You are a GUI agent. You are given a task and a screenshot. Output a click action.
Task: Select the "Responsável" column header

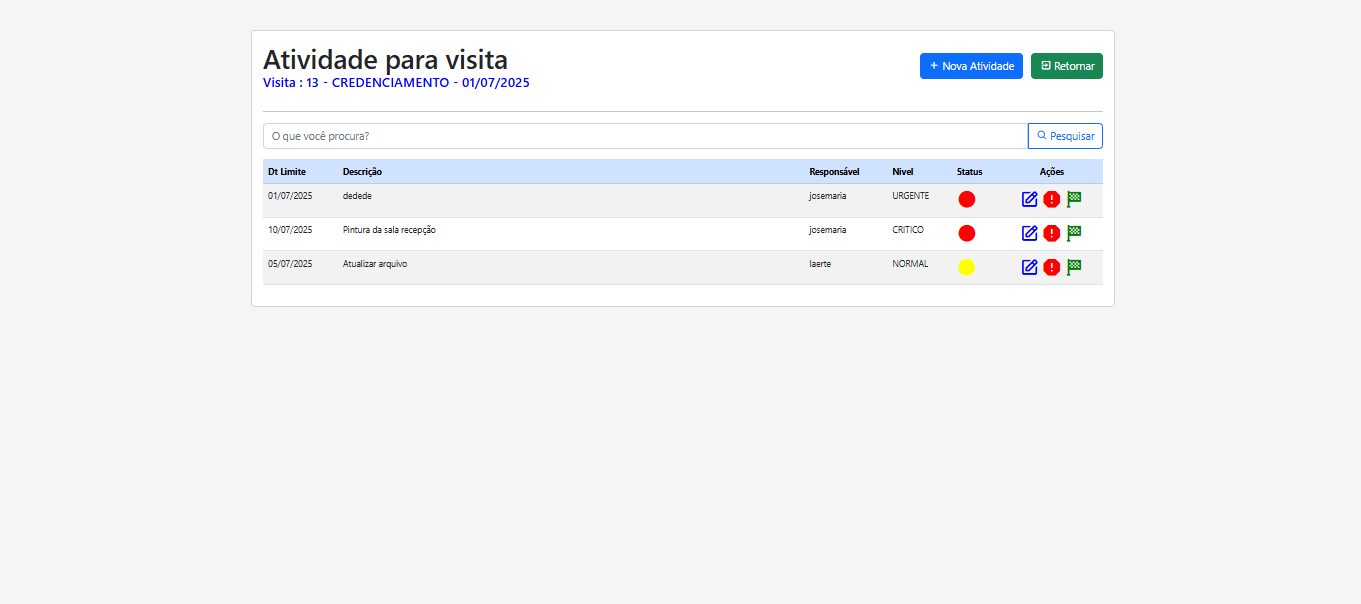coord(834,171)
